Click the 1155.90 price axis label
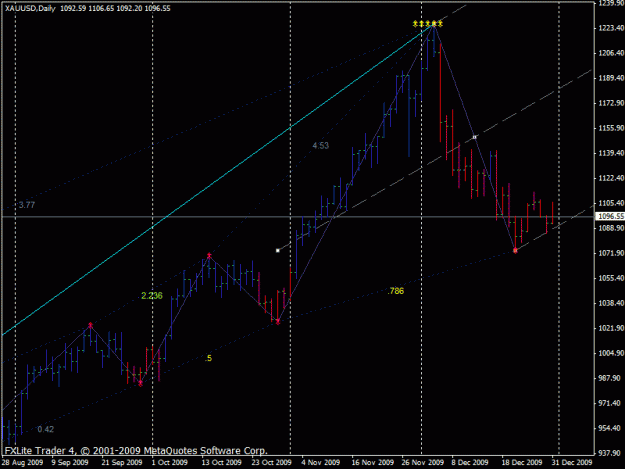 pos(611,128)
